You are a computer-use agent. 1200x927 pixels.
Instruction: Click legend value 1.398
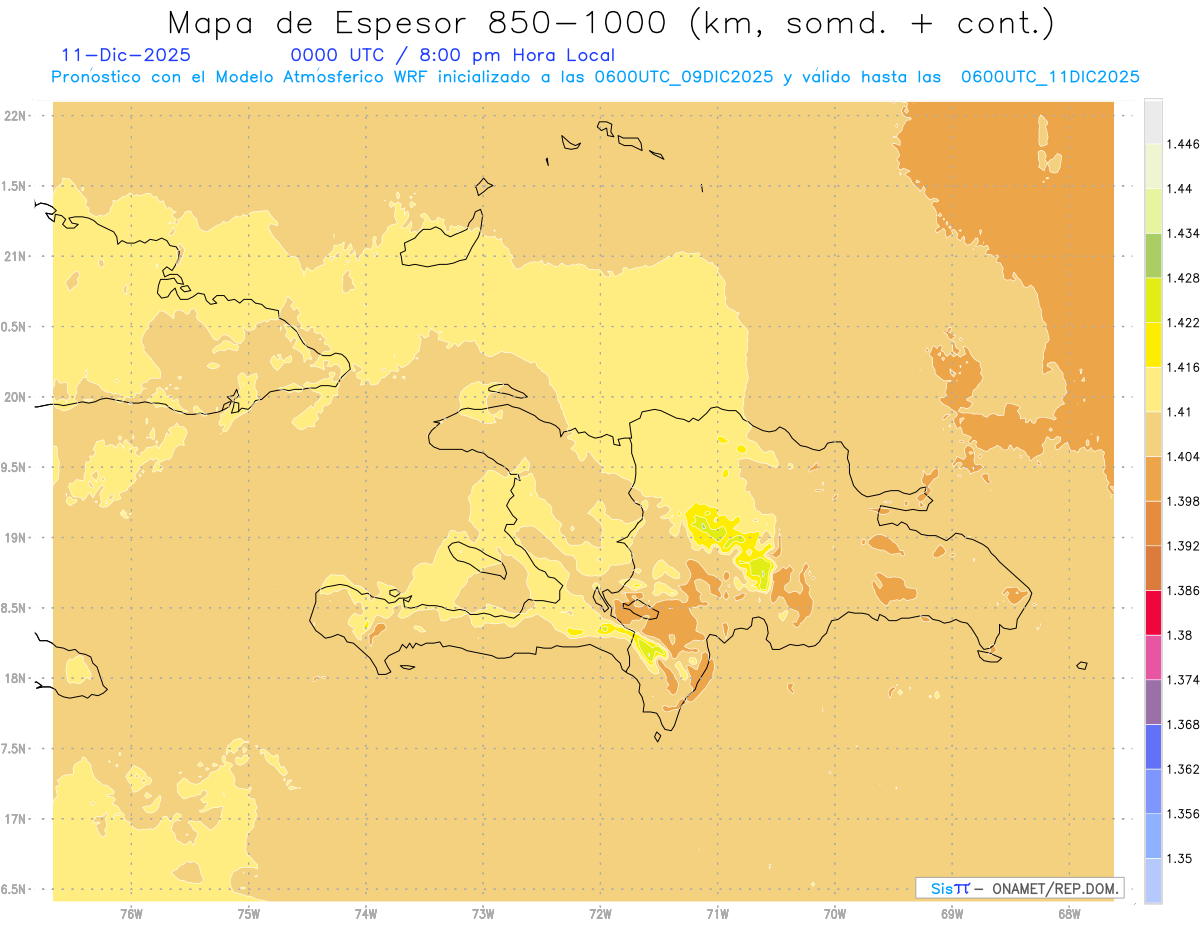coord(1184,501)
